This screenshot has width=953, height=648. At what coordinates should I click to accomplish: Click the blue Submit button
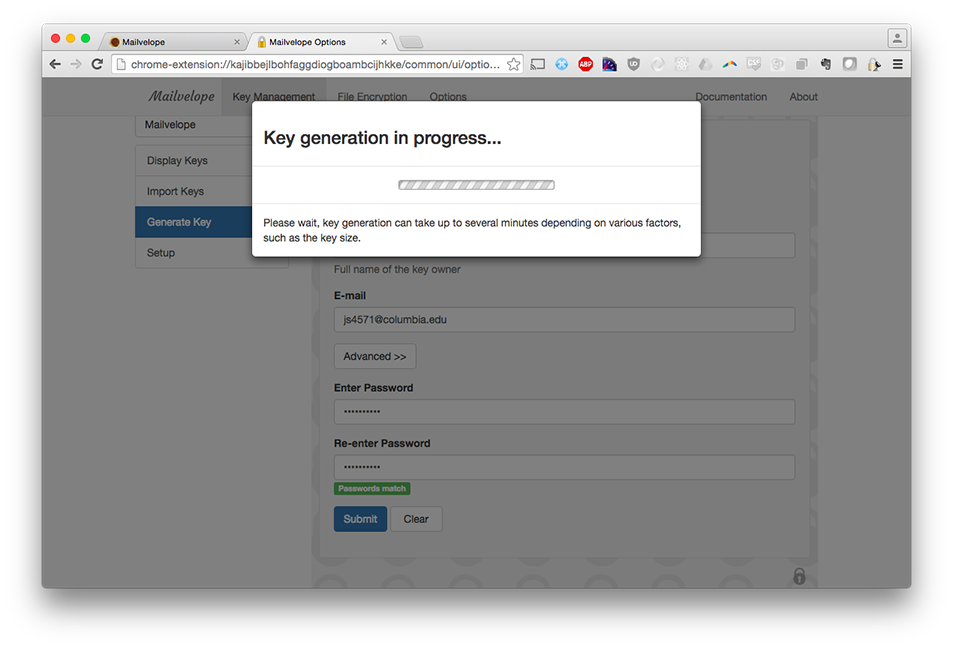click(360, 519)
